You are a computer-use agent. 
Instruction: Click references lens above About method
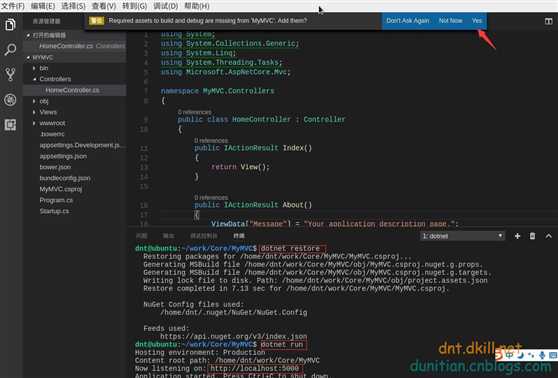[x=211, y=198]
